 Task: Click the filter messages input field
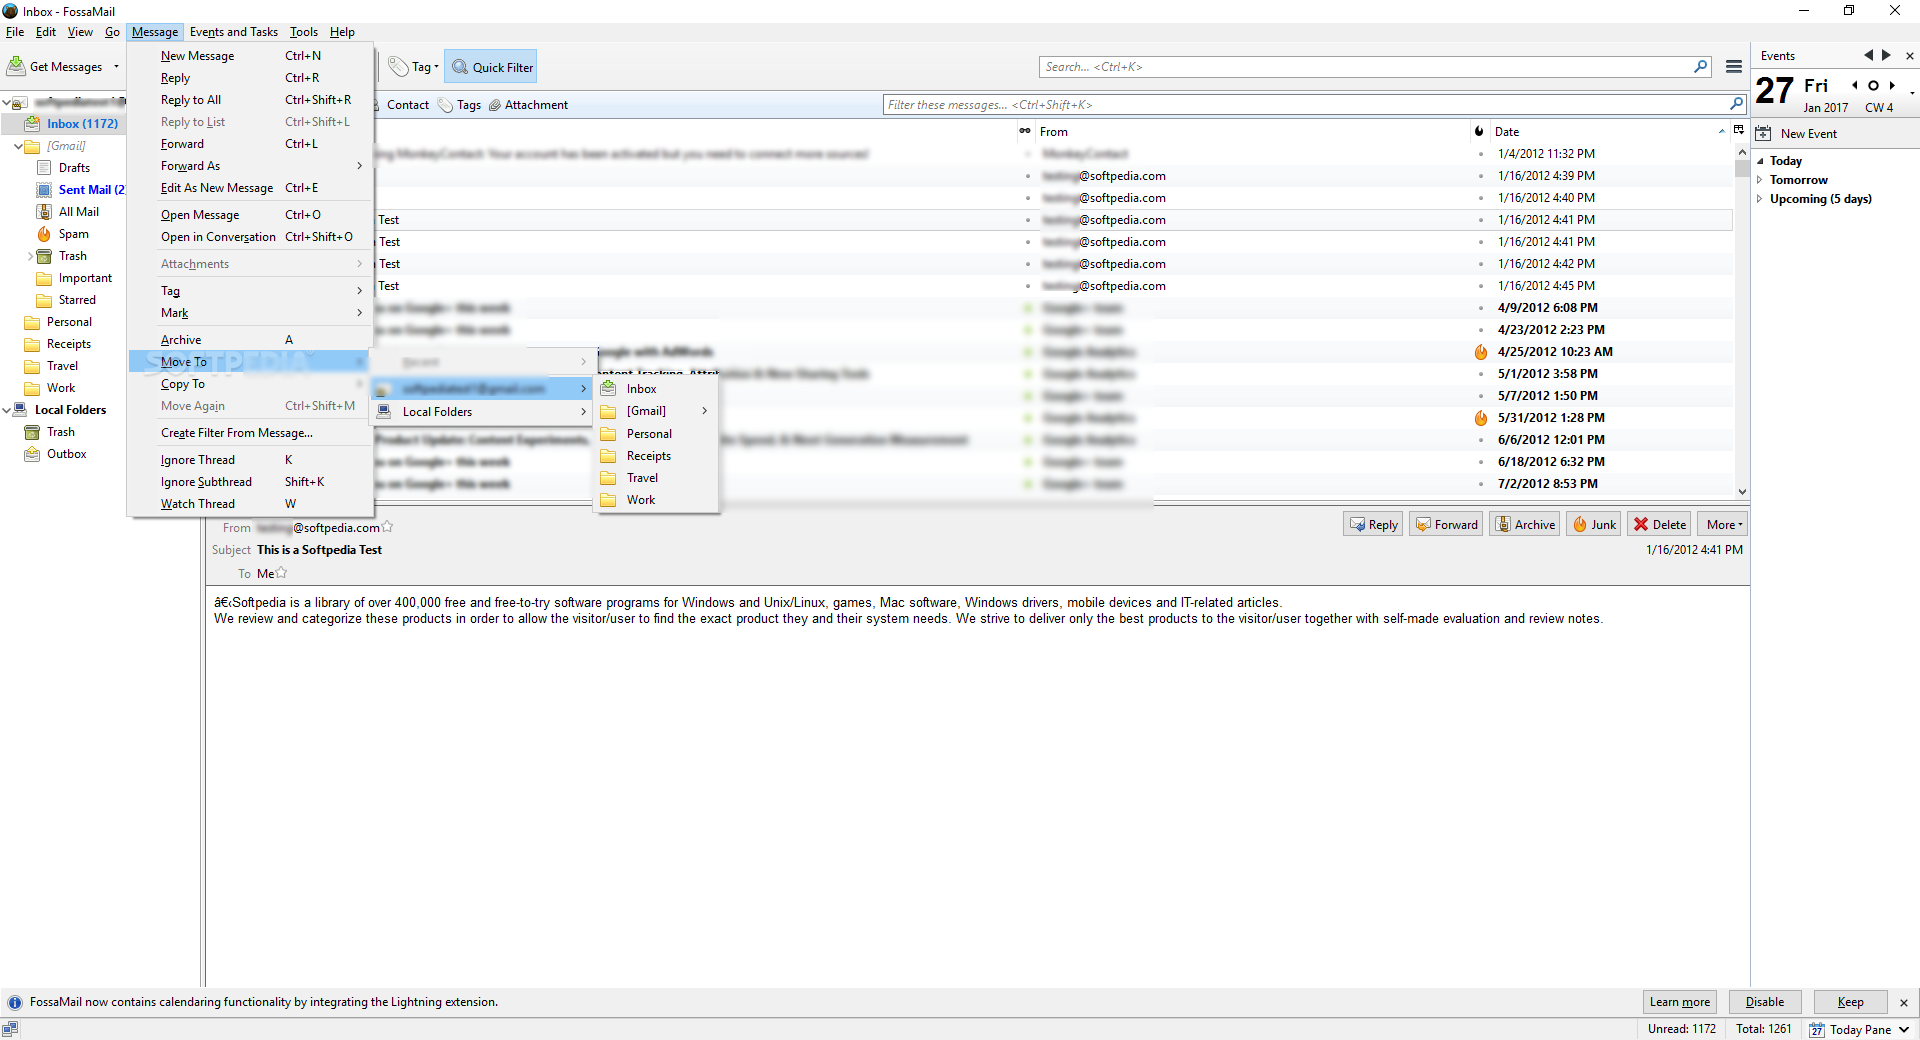(x=1315, y=105)
